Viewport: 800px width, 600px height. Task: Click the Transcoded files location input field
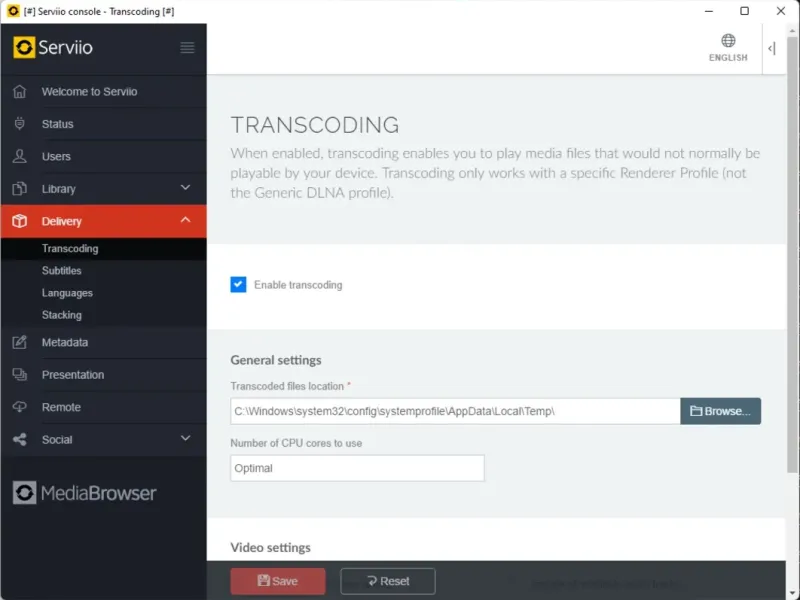pyautogui.click(x=455, y=411)
